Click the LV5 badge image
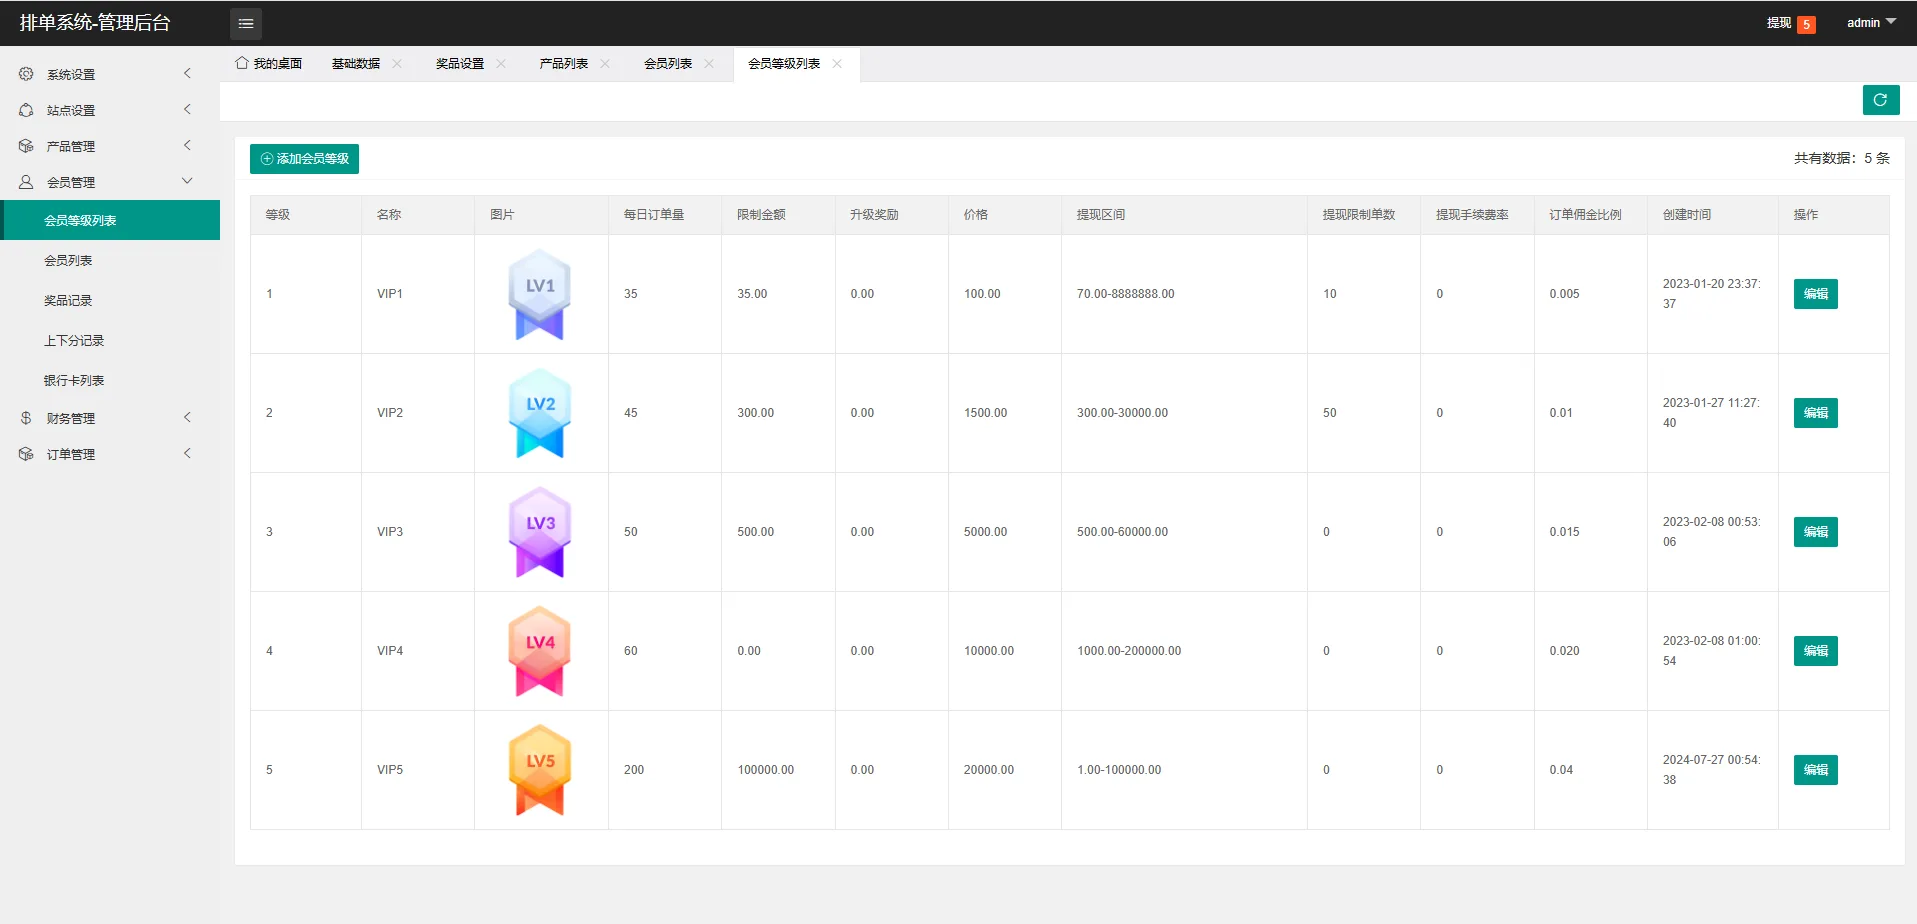The width and height of the screenshot is (1917, 924). [540, 770]
